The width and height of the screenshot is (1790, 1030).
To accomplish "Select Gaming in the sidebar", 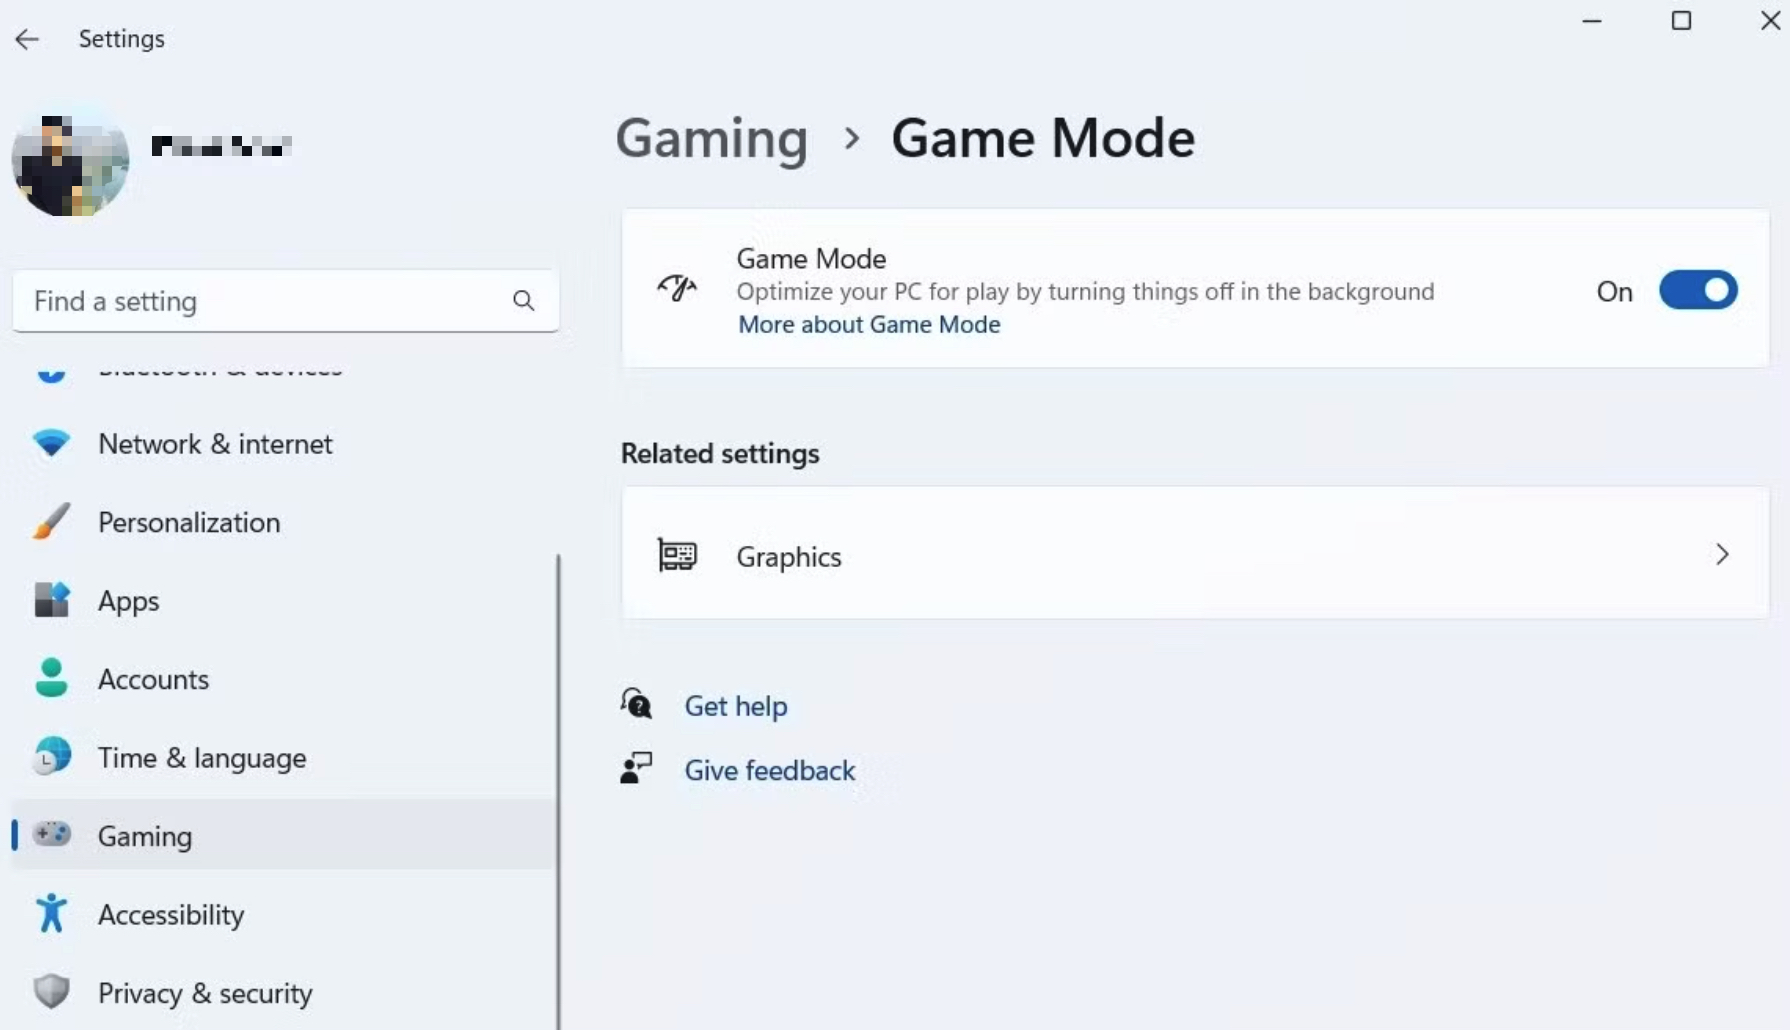I will pyautogui.click(x=145, y=836).
